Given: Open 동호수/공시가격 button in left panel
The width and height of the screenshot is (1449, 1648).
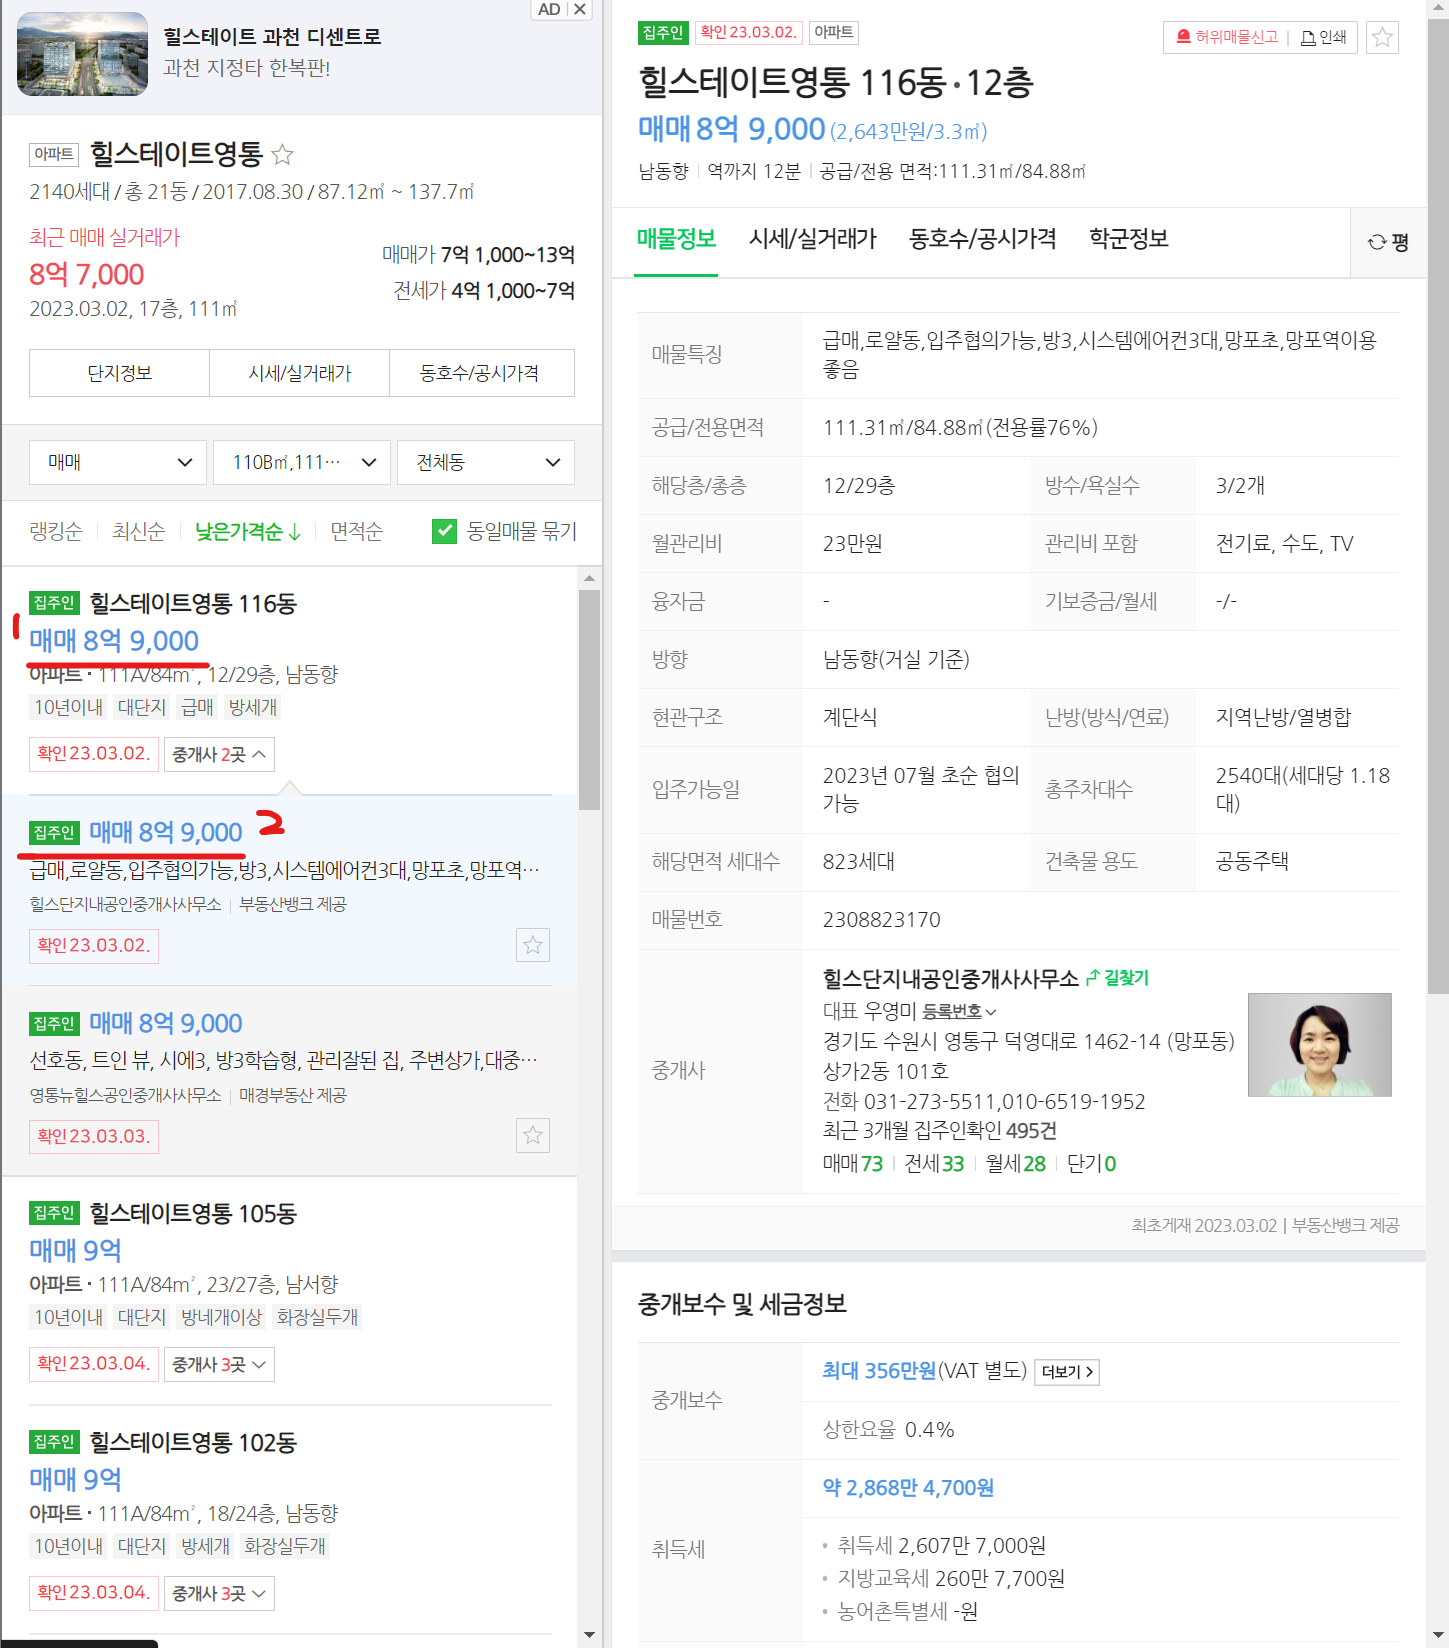Looking at the screenshot, I should point(480,373).
